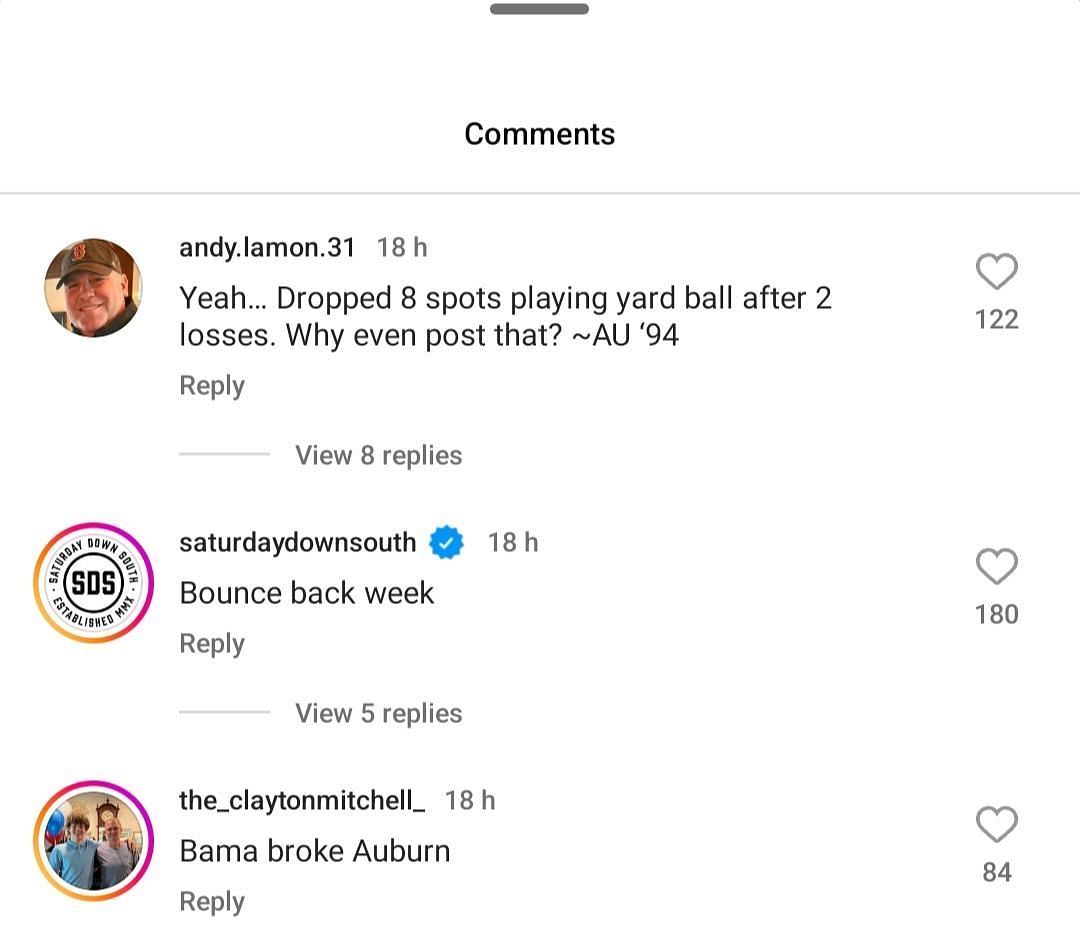Like saturdaydownsouth's Bounce back week comment
This screenshot has width=1080, height=927.
[x=996, y=567]
